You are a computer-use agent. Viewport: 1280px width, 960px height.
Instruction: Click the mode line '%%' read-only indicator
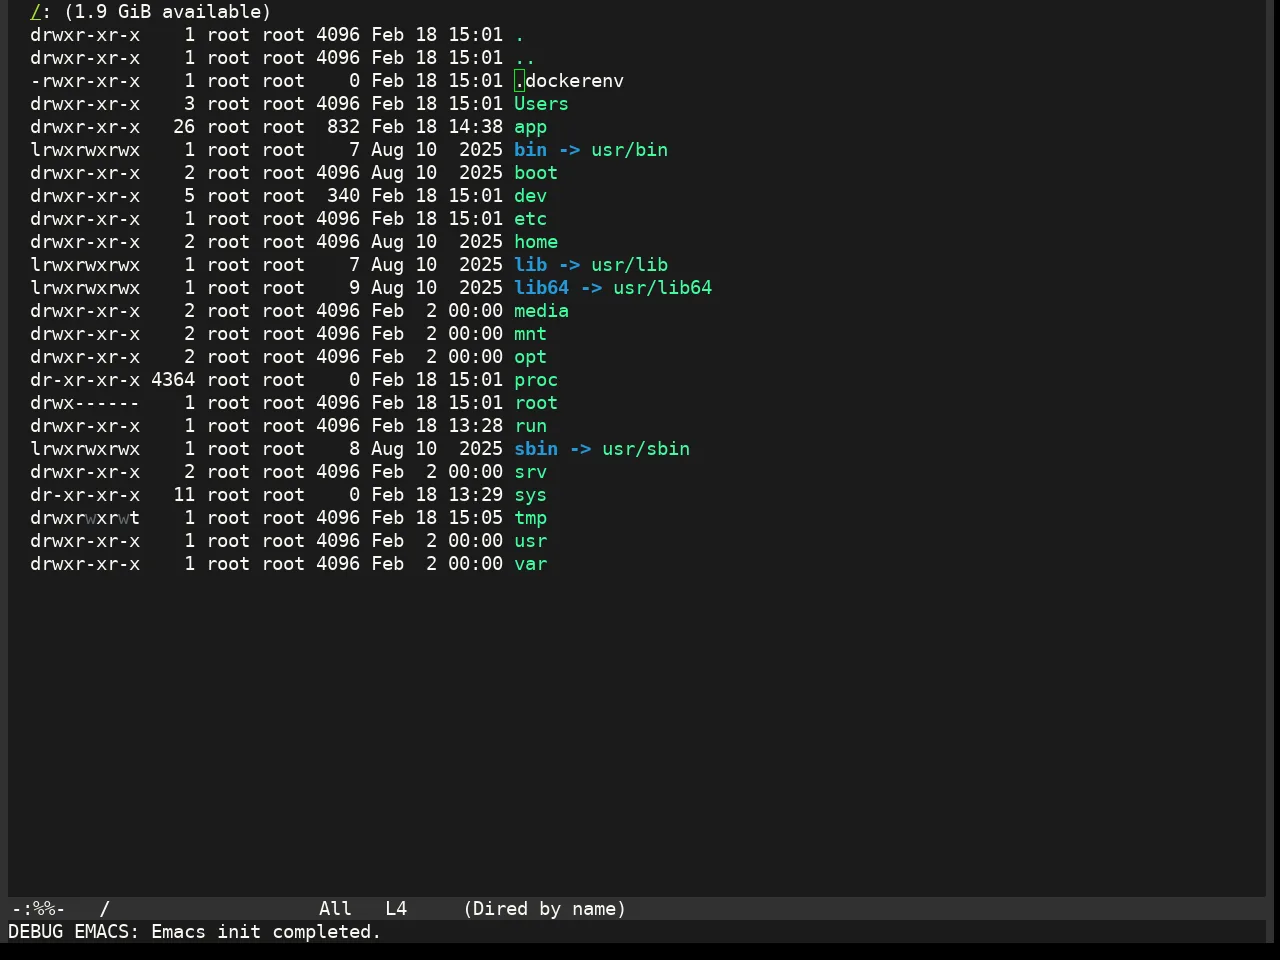43,909
